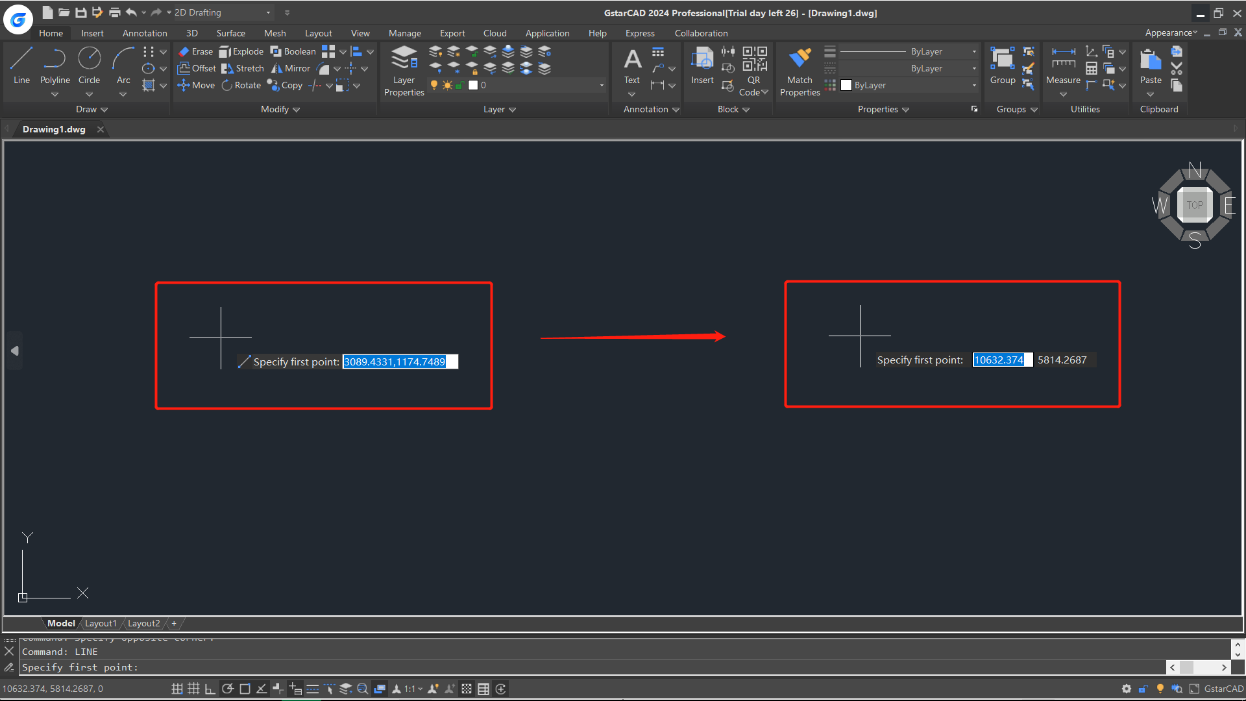Toggle object snap in status bar
This screenshot has width=1246, height=701.
[244, 689]
